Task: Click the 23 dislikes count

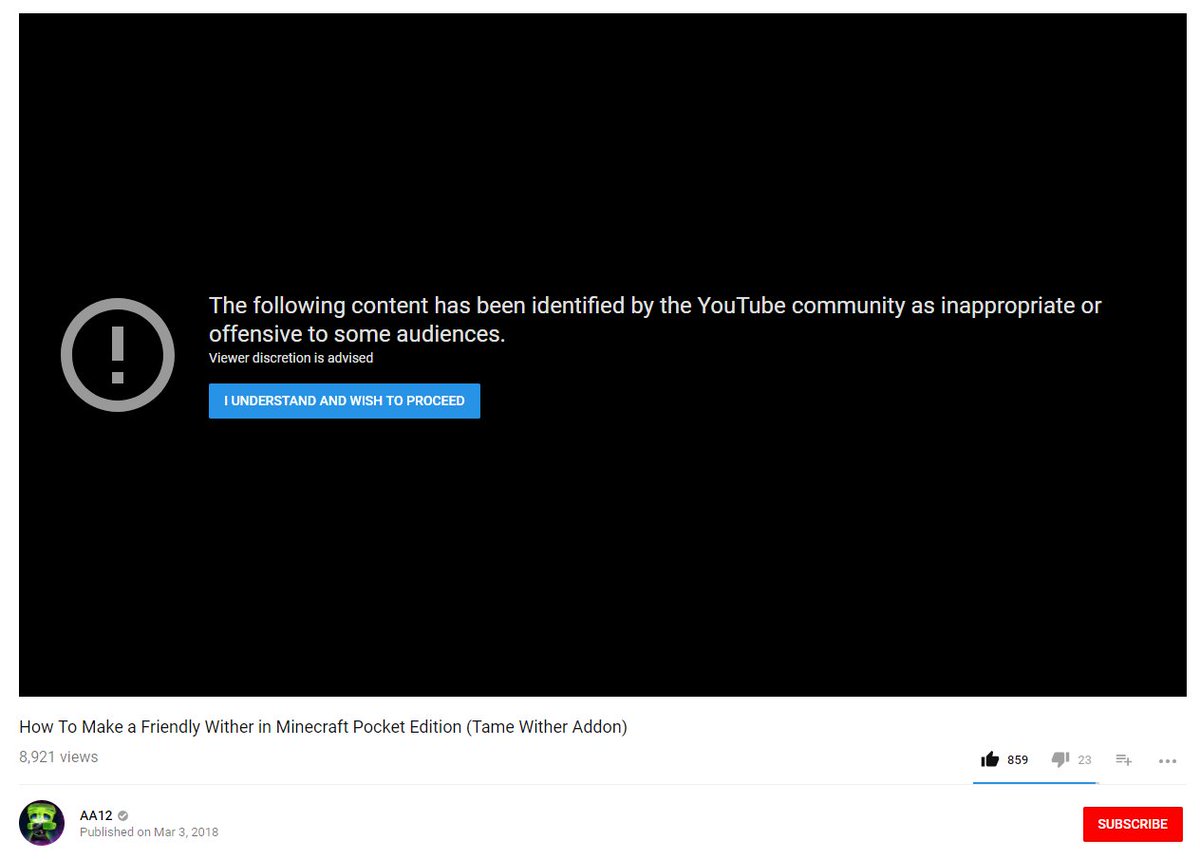Action: click(1084, 760)
